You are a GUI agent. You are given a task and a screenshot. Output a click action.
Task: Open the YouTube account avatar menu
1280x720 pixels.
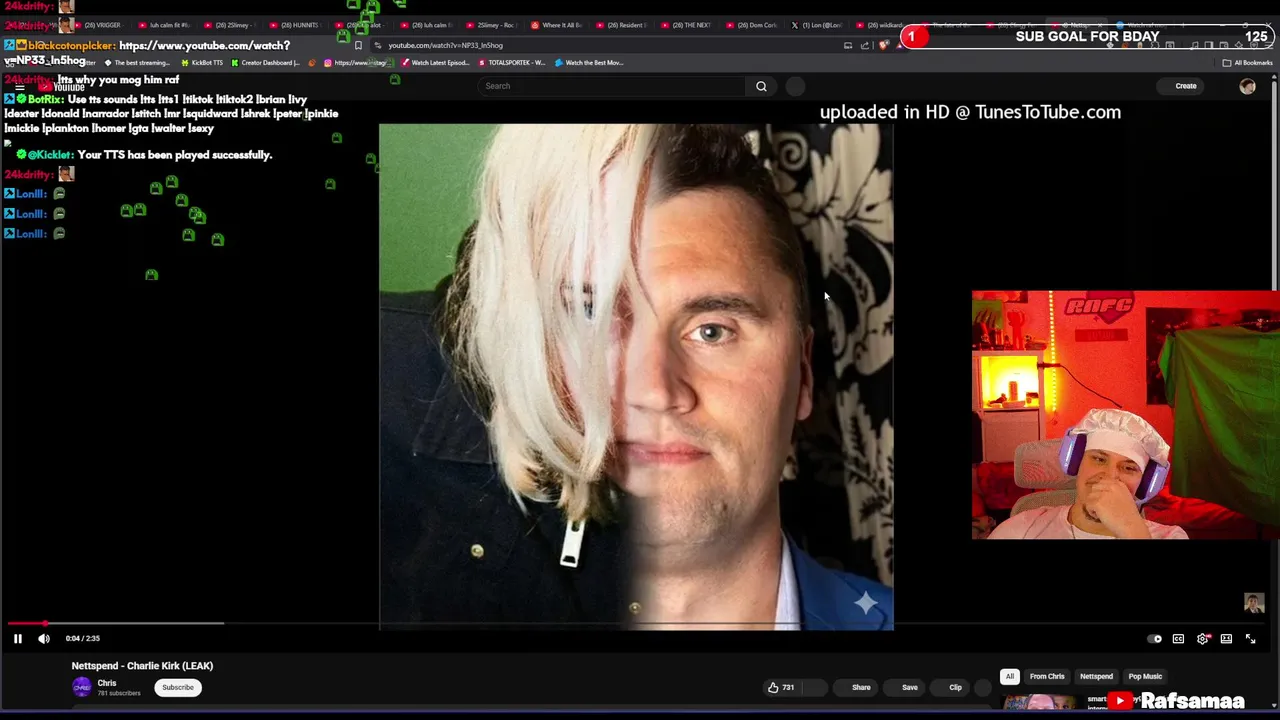click(x=1247, y=86)
